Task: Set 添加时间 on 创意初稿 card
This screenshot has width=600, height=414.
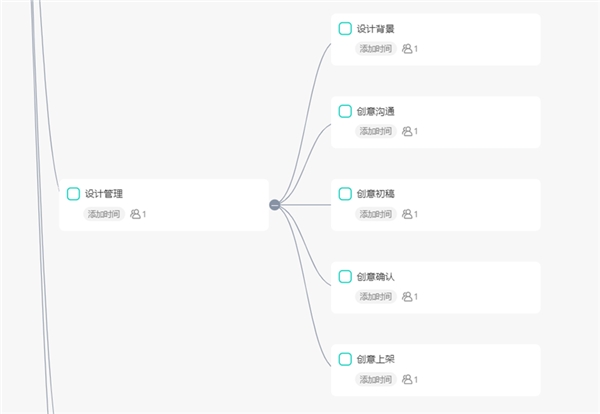Action: tap(375, 214)
